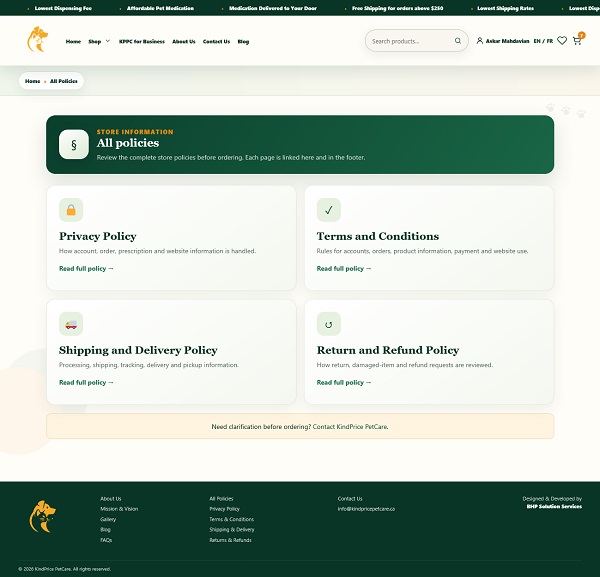The height and width of the screenshot is (577, 600).
Task: Click the Shipping and Delivery Policy heading
Action: [x=138, y=350]
